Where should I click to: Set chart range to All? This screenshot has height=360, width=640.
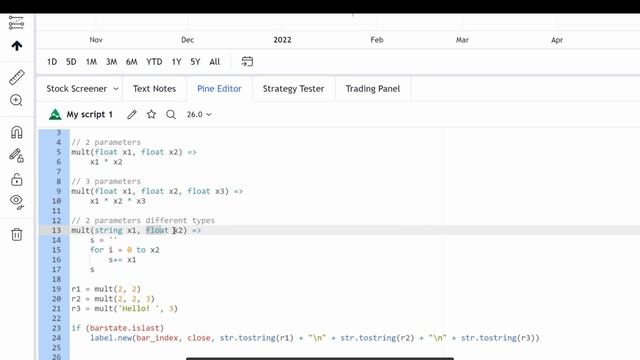[x=215, y=62]
